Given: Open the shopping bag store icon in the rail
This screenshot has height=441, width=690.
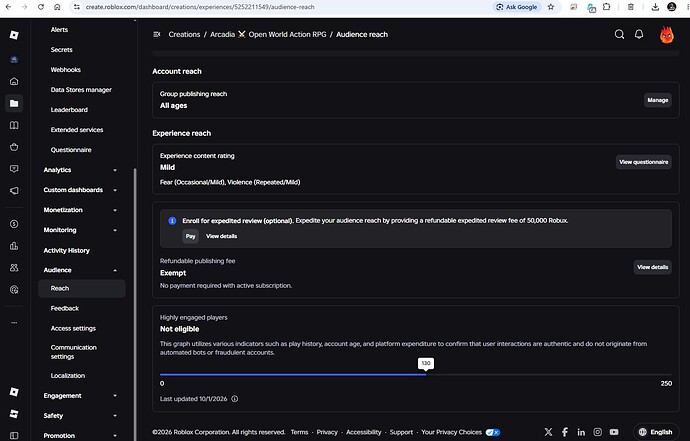Looking at the screenshot, I should coord(14,147).
